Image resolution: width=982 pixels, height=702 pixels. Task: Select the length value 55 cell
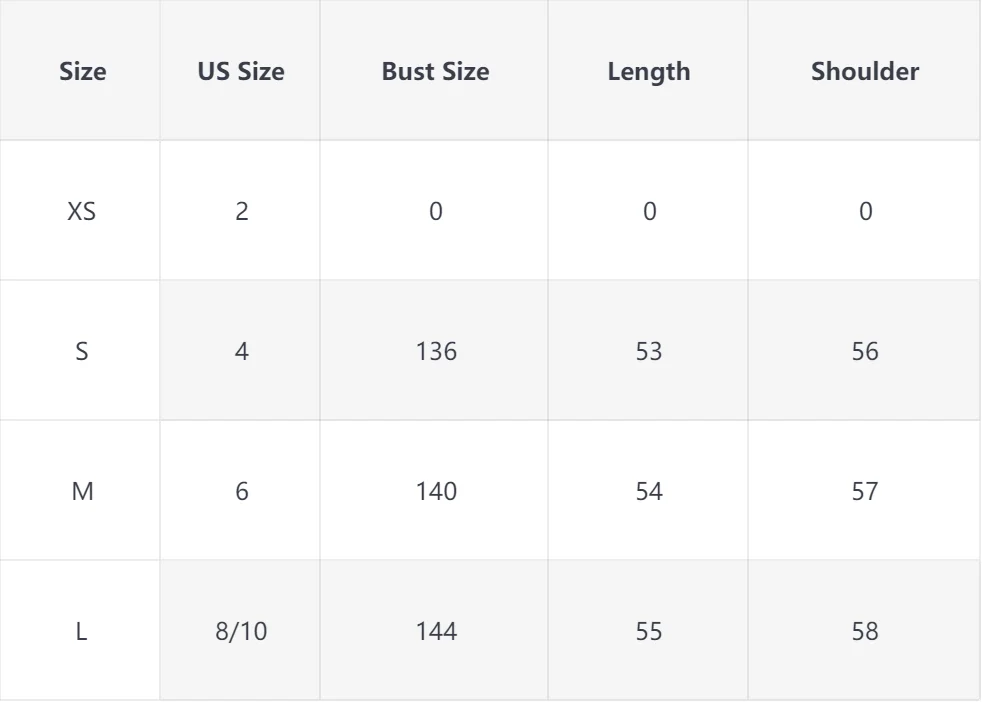(648, 632)
